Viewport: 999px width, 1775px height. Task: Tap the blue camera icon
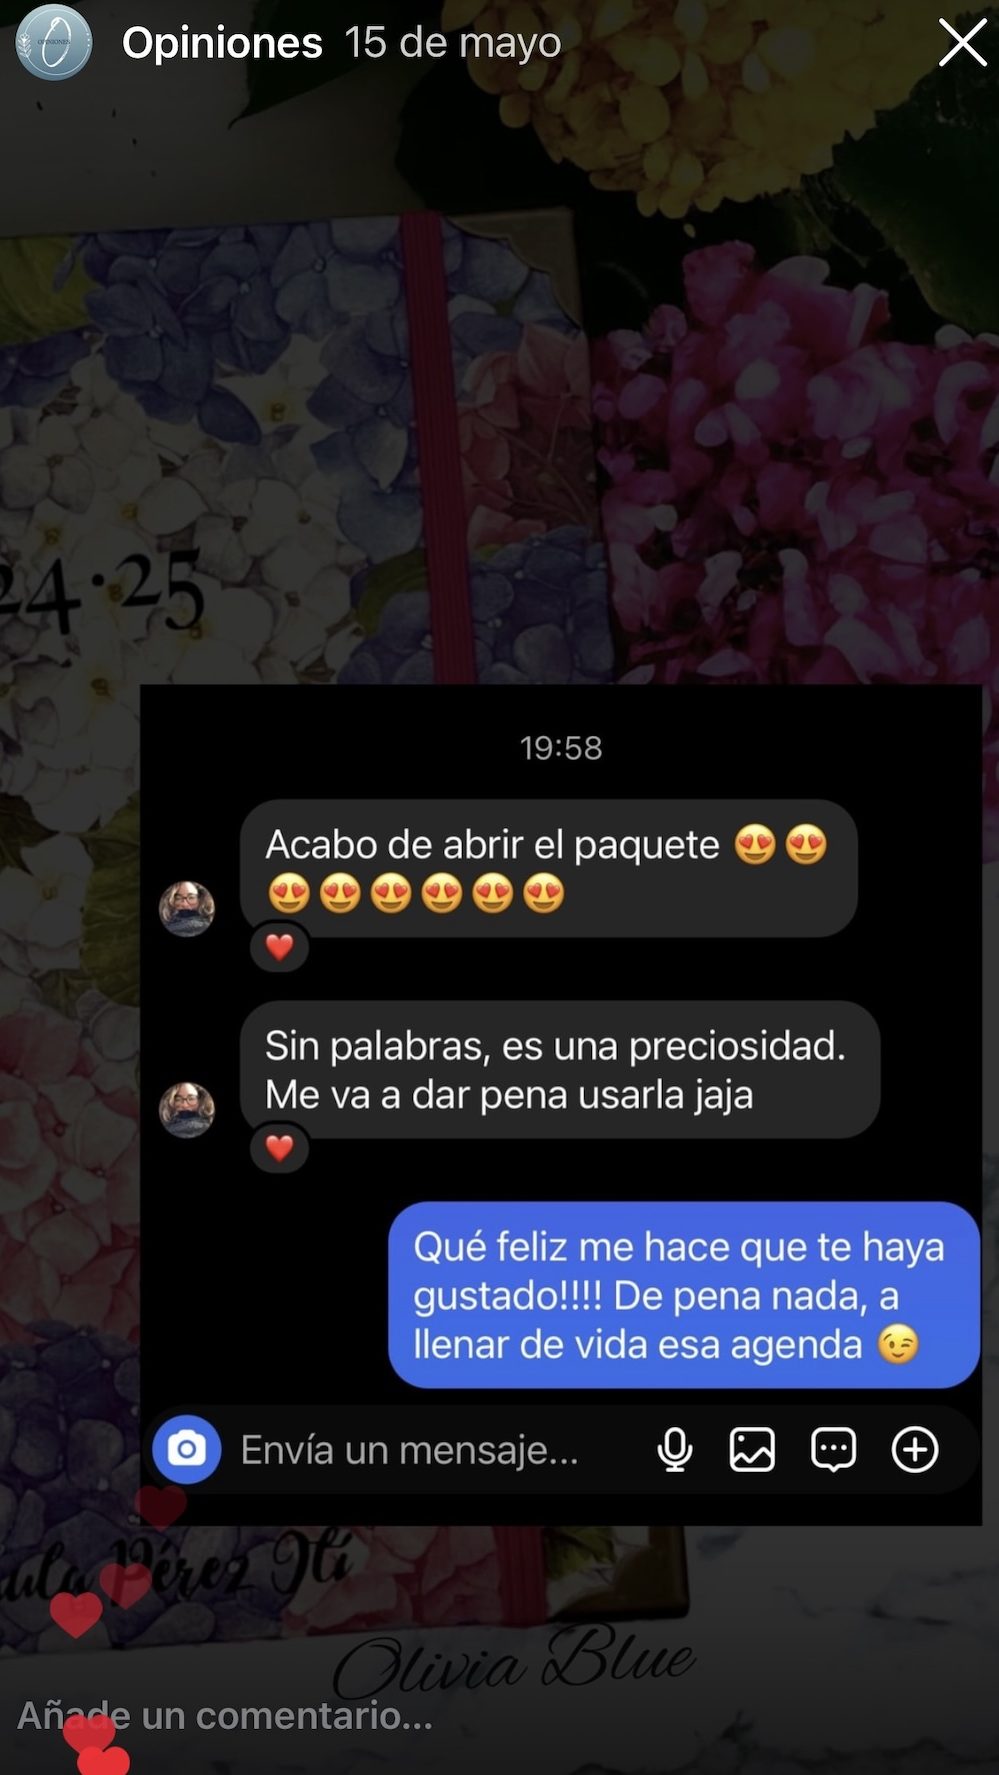[x=187, y=1449]
